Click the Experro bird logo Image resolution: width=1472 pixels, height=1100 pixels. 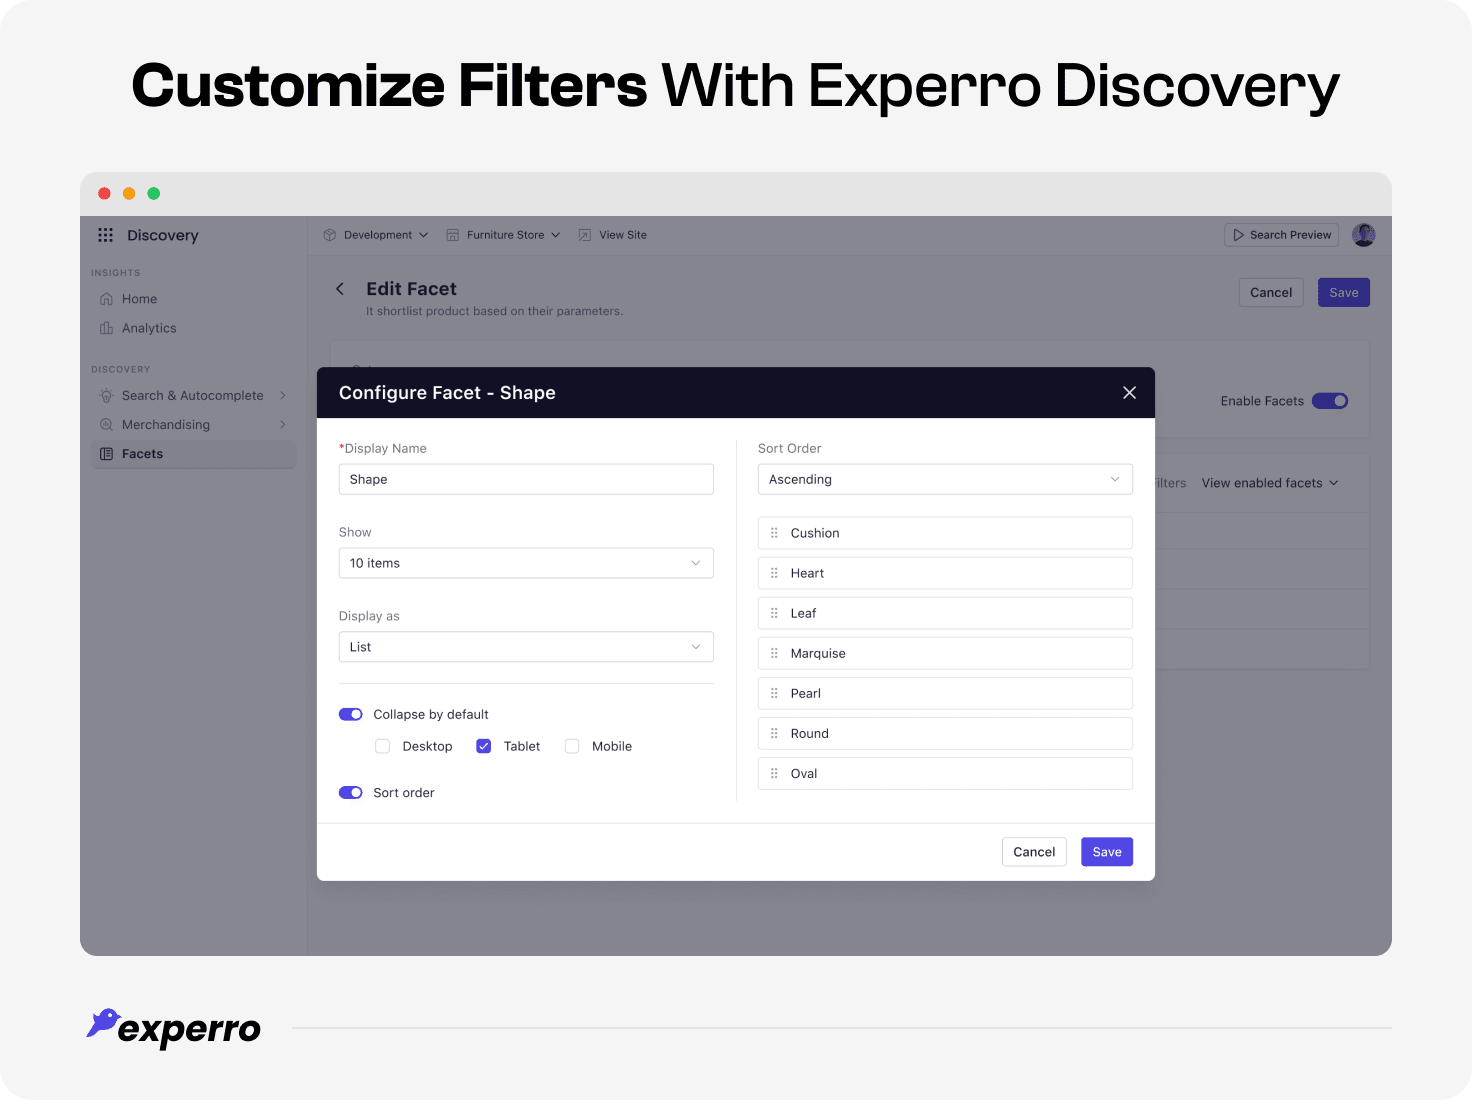[103, 1023]
